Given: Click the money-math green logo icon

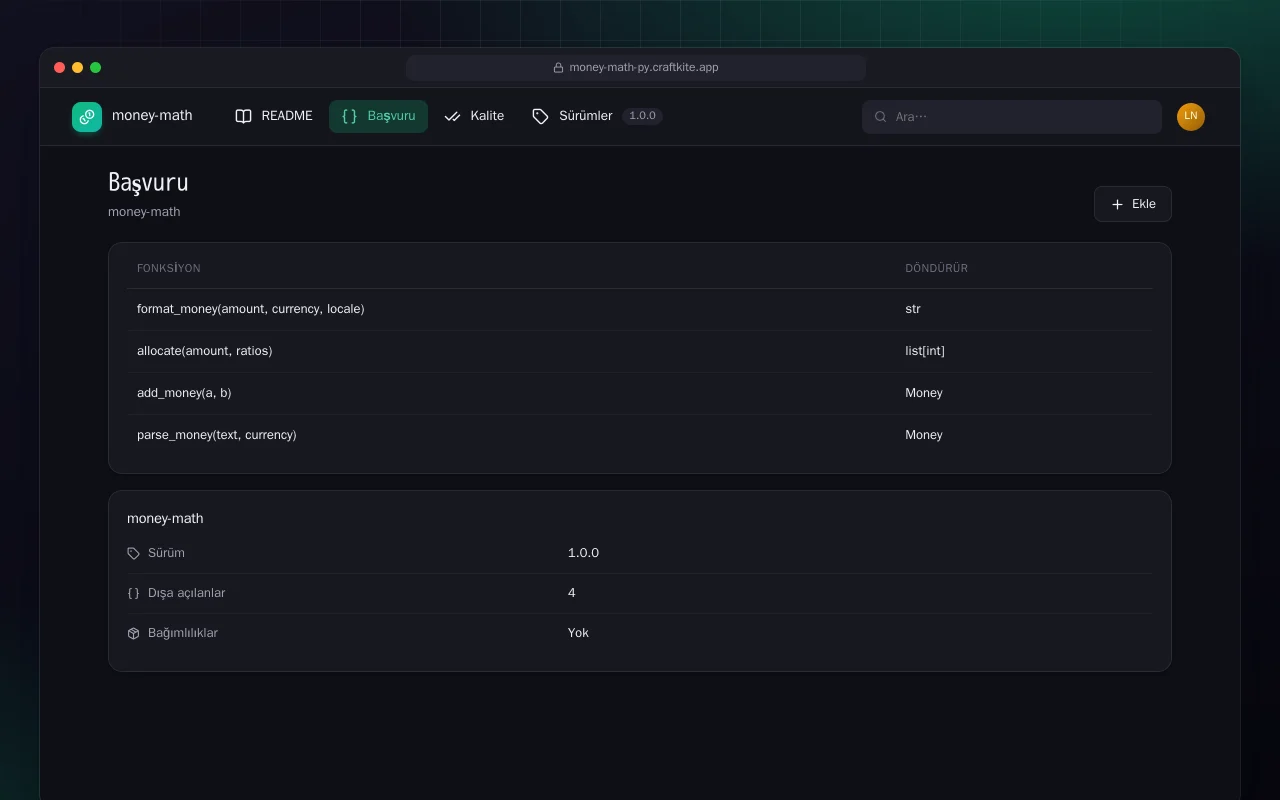Looking at the screenshot, I should tap(87, 117).
